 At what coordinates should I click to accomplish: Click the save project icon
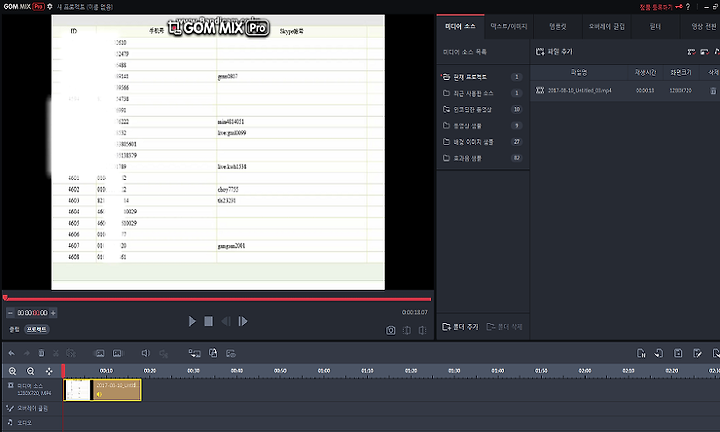click(678, 353)
